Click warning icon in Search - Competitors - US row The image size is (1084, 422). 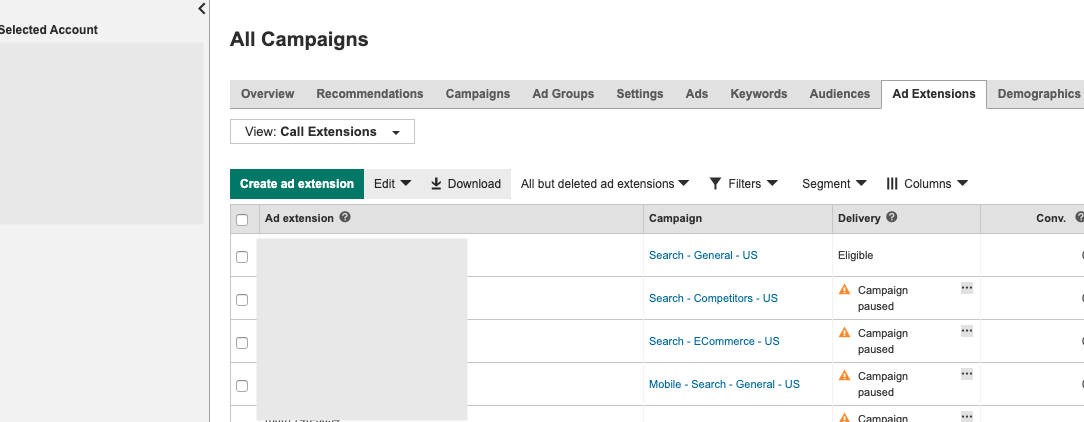(x=844, y=290)
